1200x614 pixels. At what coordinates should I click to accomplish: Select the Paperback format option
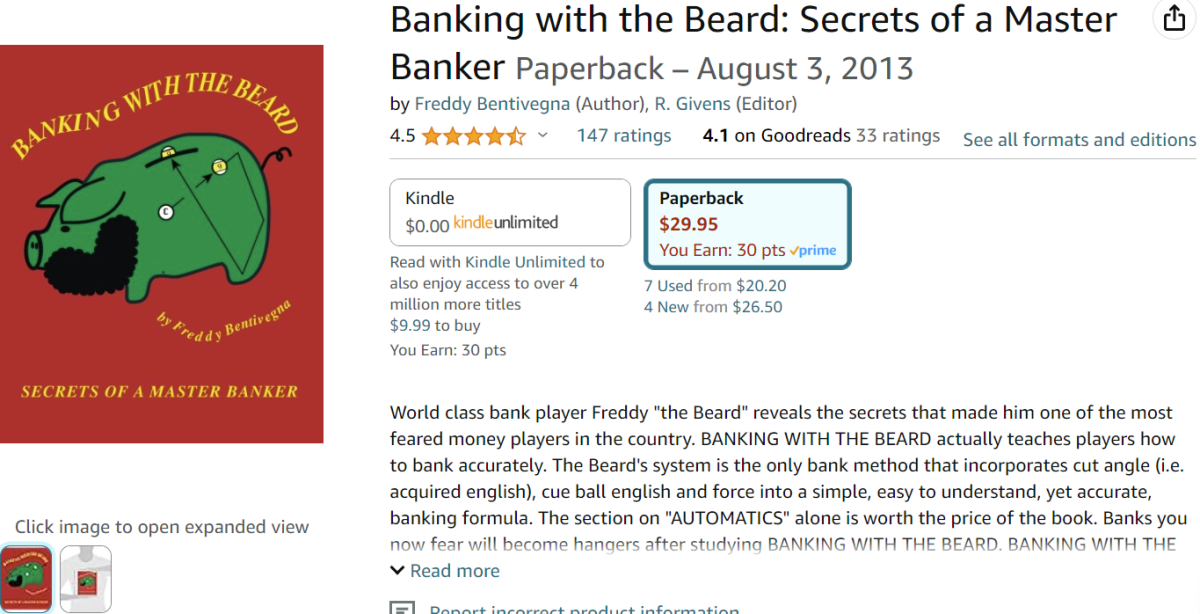point(747,223)
